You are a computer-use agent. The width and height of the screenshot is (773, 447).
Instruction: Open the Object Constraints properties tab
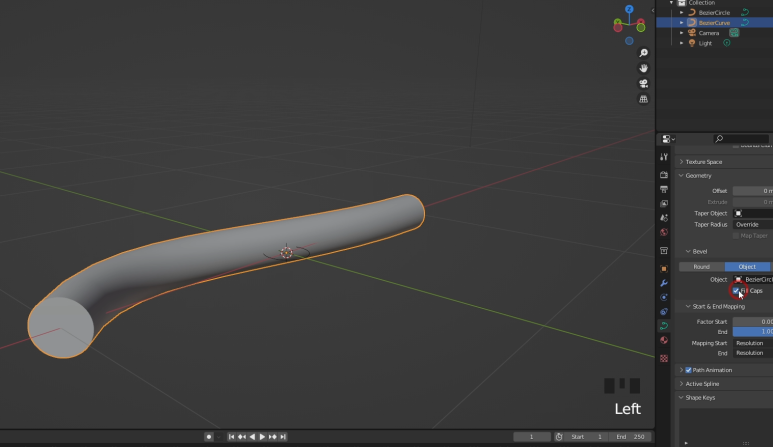(664, 311)
